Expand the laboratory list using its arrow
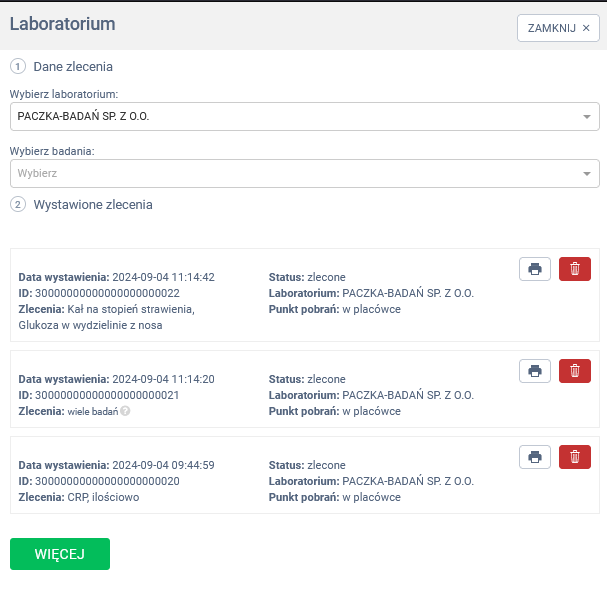The width and height of the screenshot is (607, 614). click(x=587, y=117)
